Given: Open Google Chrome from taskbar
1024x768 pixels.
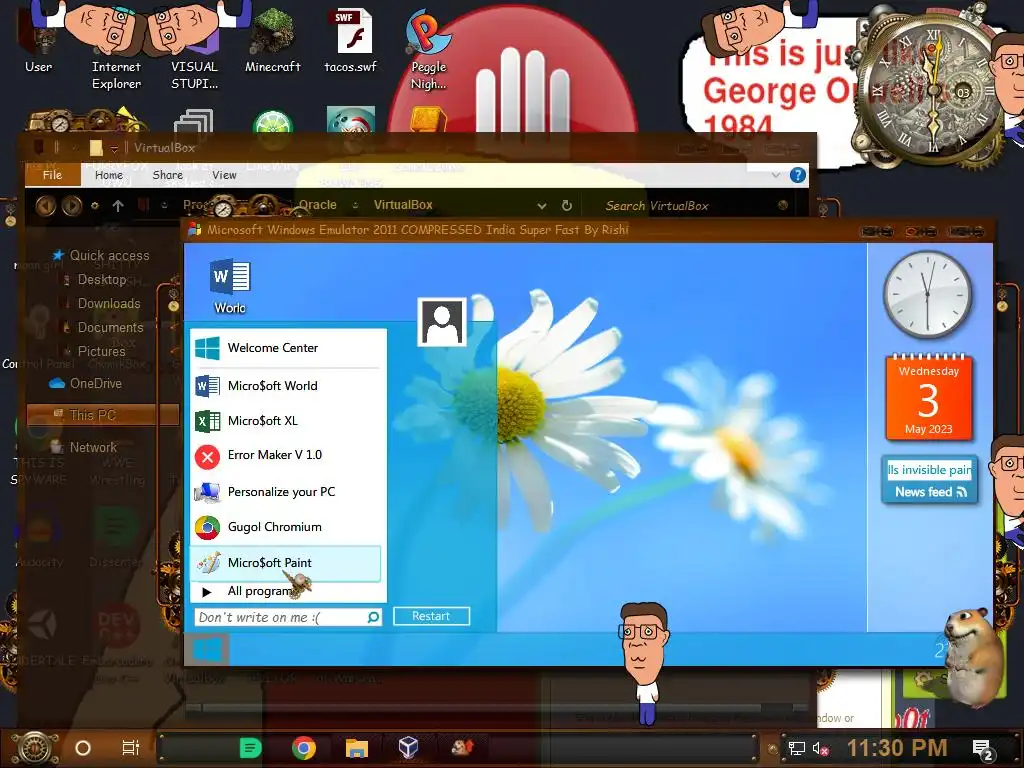Looking at the screenshot, I should (x=304, y=748).
